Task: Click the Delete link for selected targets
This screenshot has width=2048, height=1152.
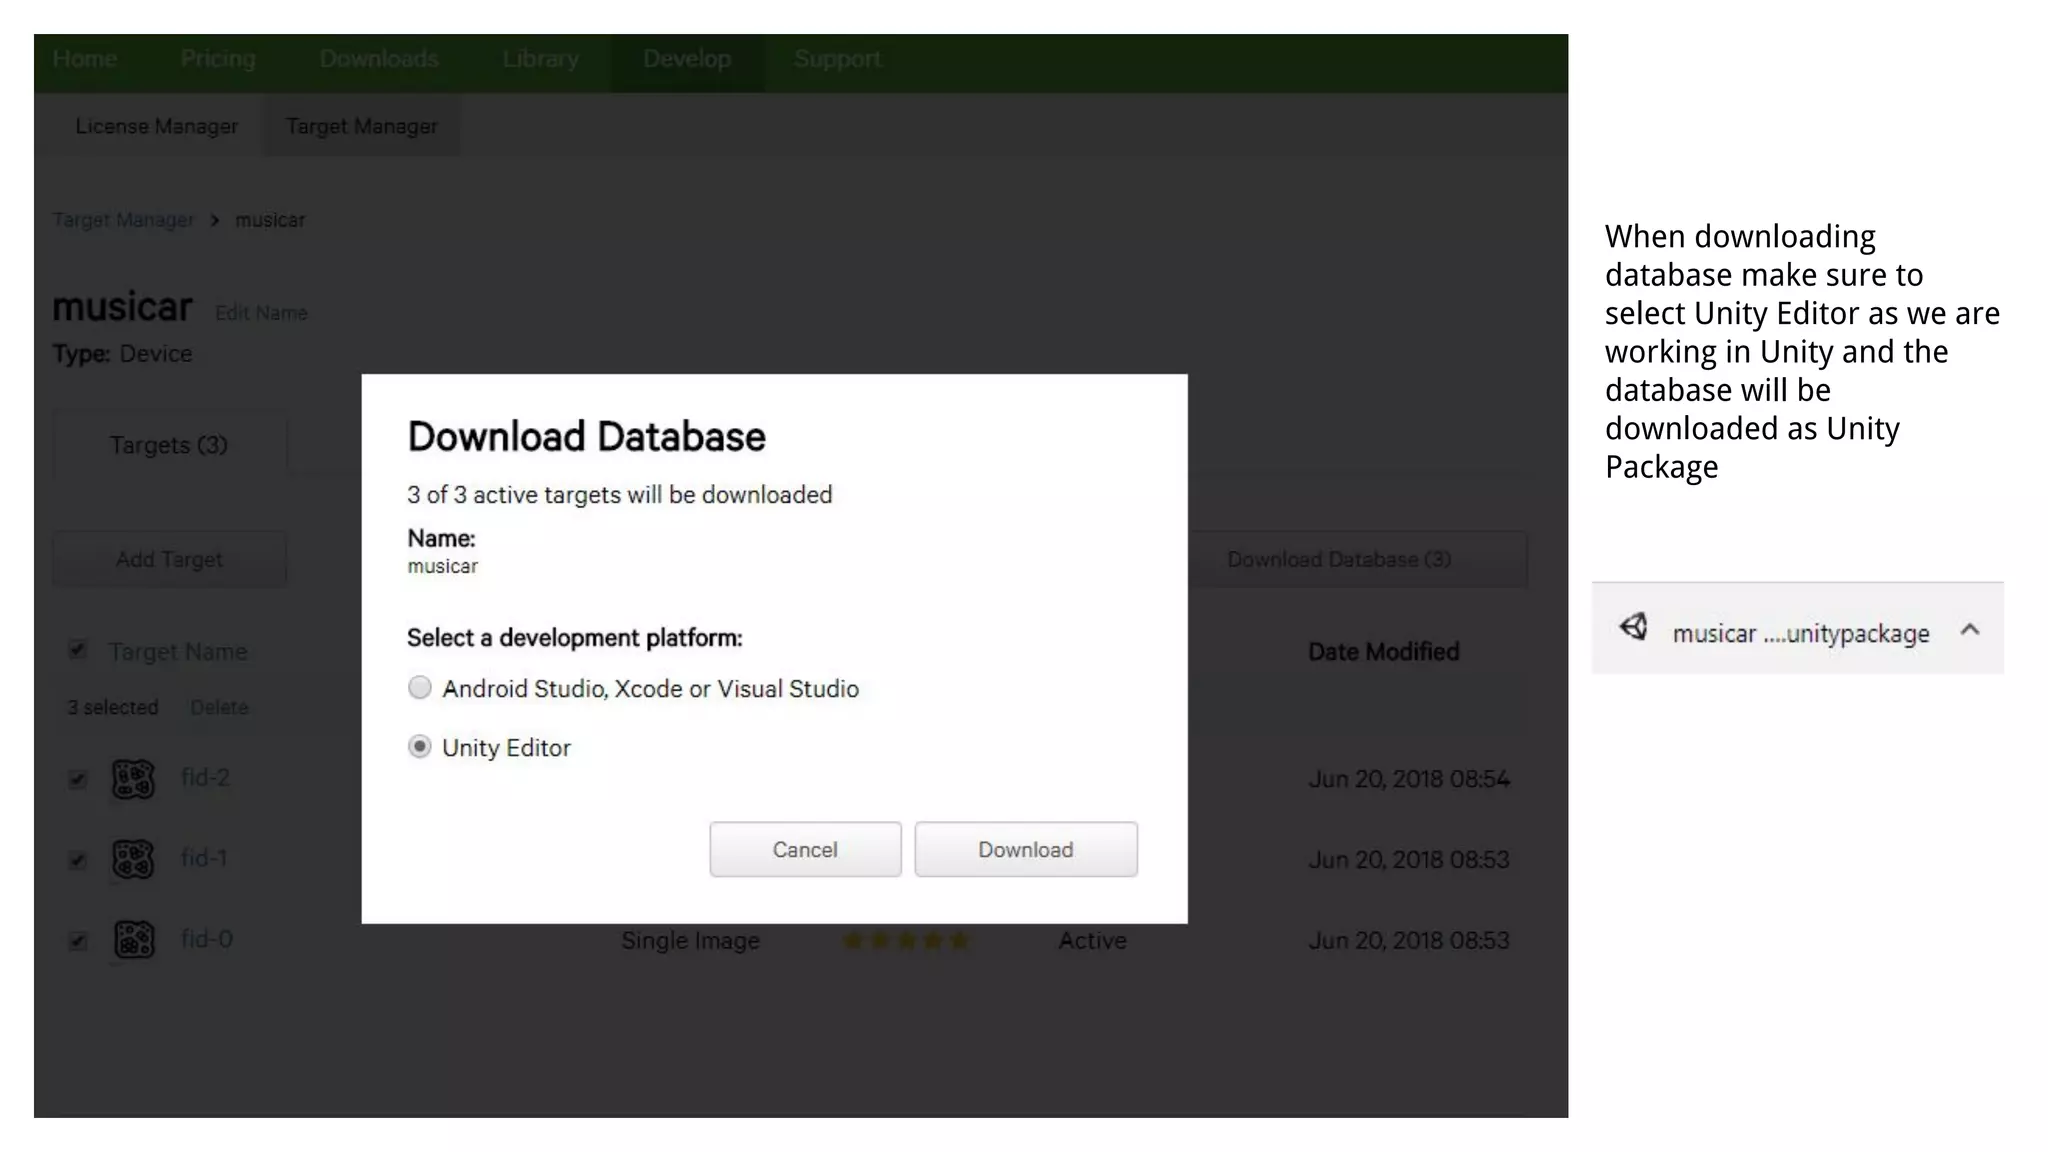Action: pyautogui.click(x=219, y=707)
